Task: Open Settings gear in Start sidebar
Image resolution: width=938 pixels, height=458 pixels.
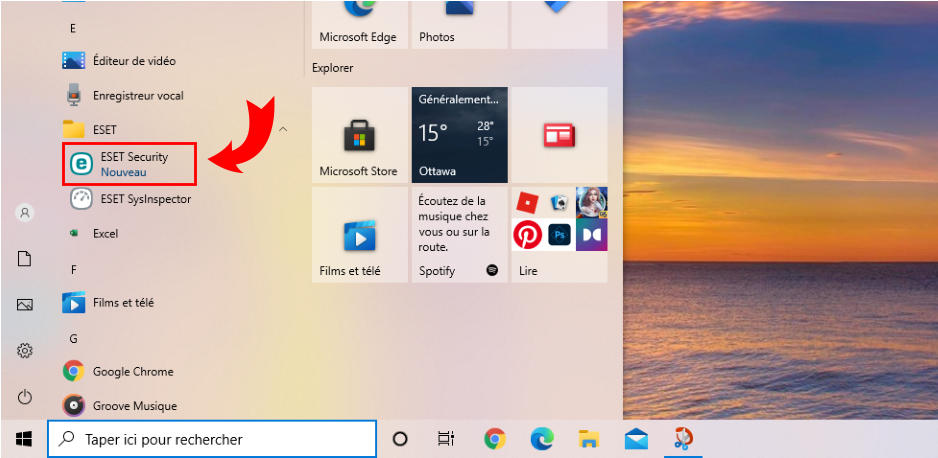Action: click(x=25, y=351)
